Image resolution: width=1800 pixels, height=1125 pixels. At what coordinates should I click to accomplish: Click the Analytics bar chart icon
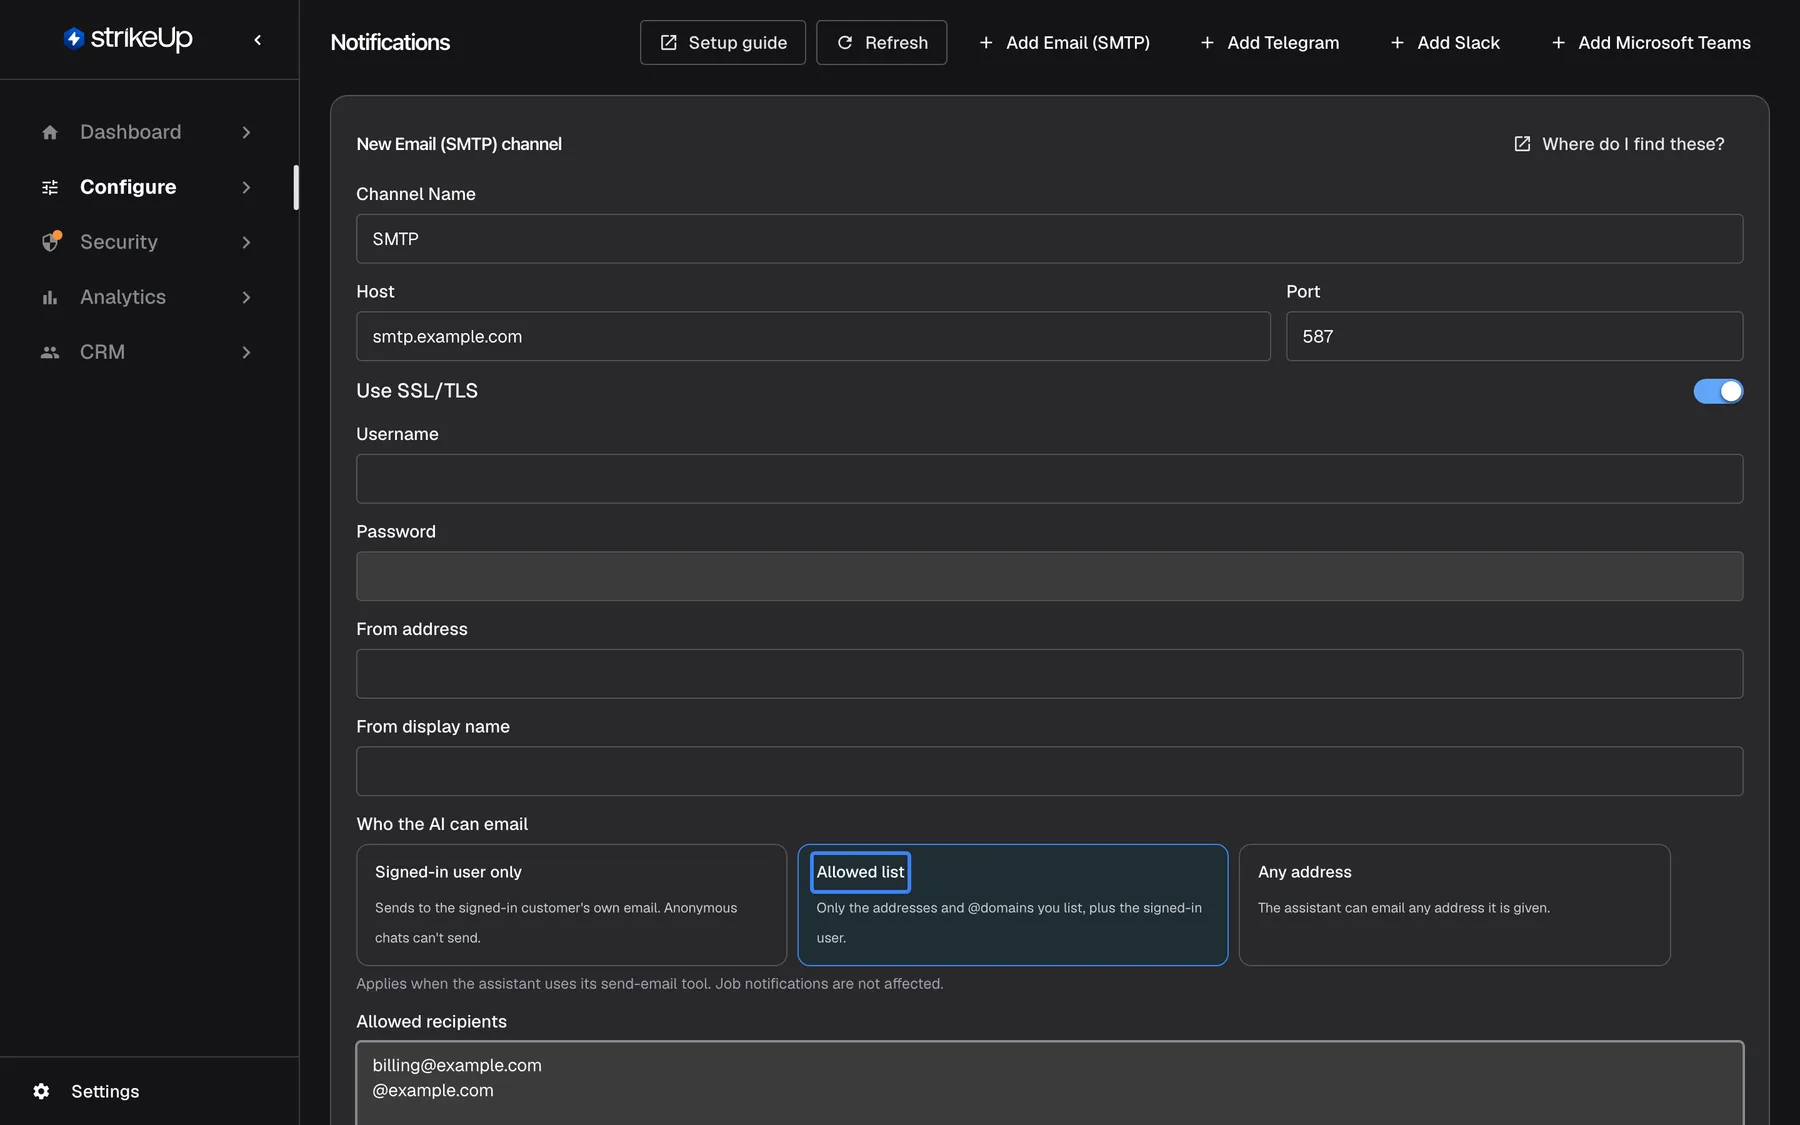point(50,297)
